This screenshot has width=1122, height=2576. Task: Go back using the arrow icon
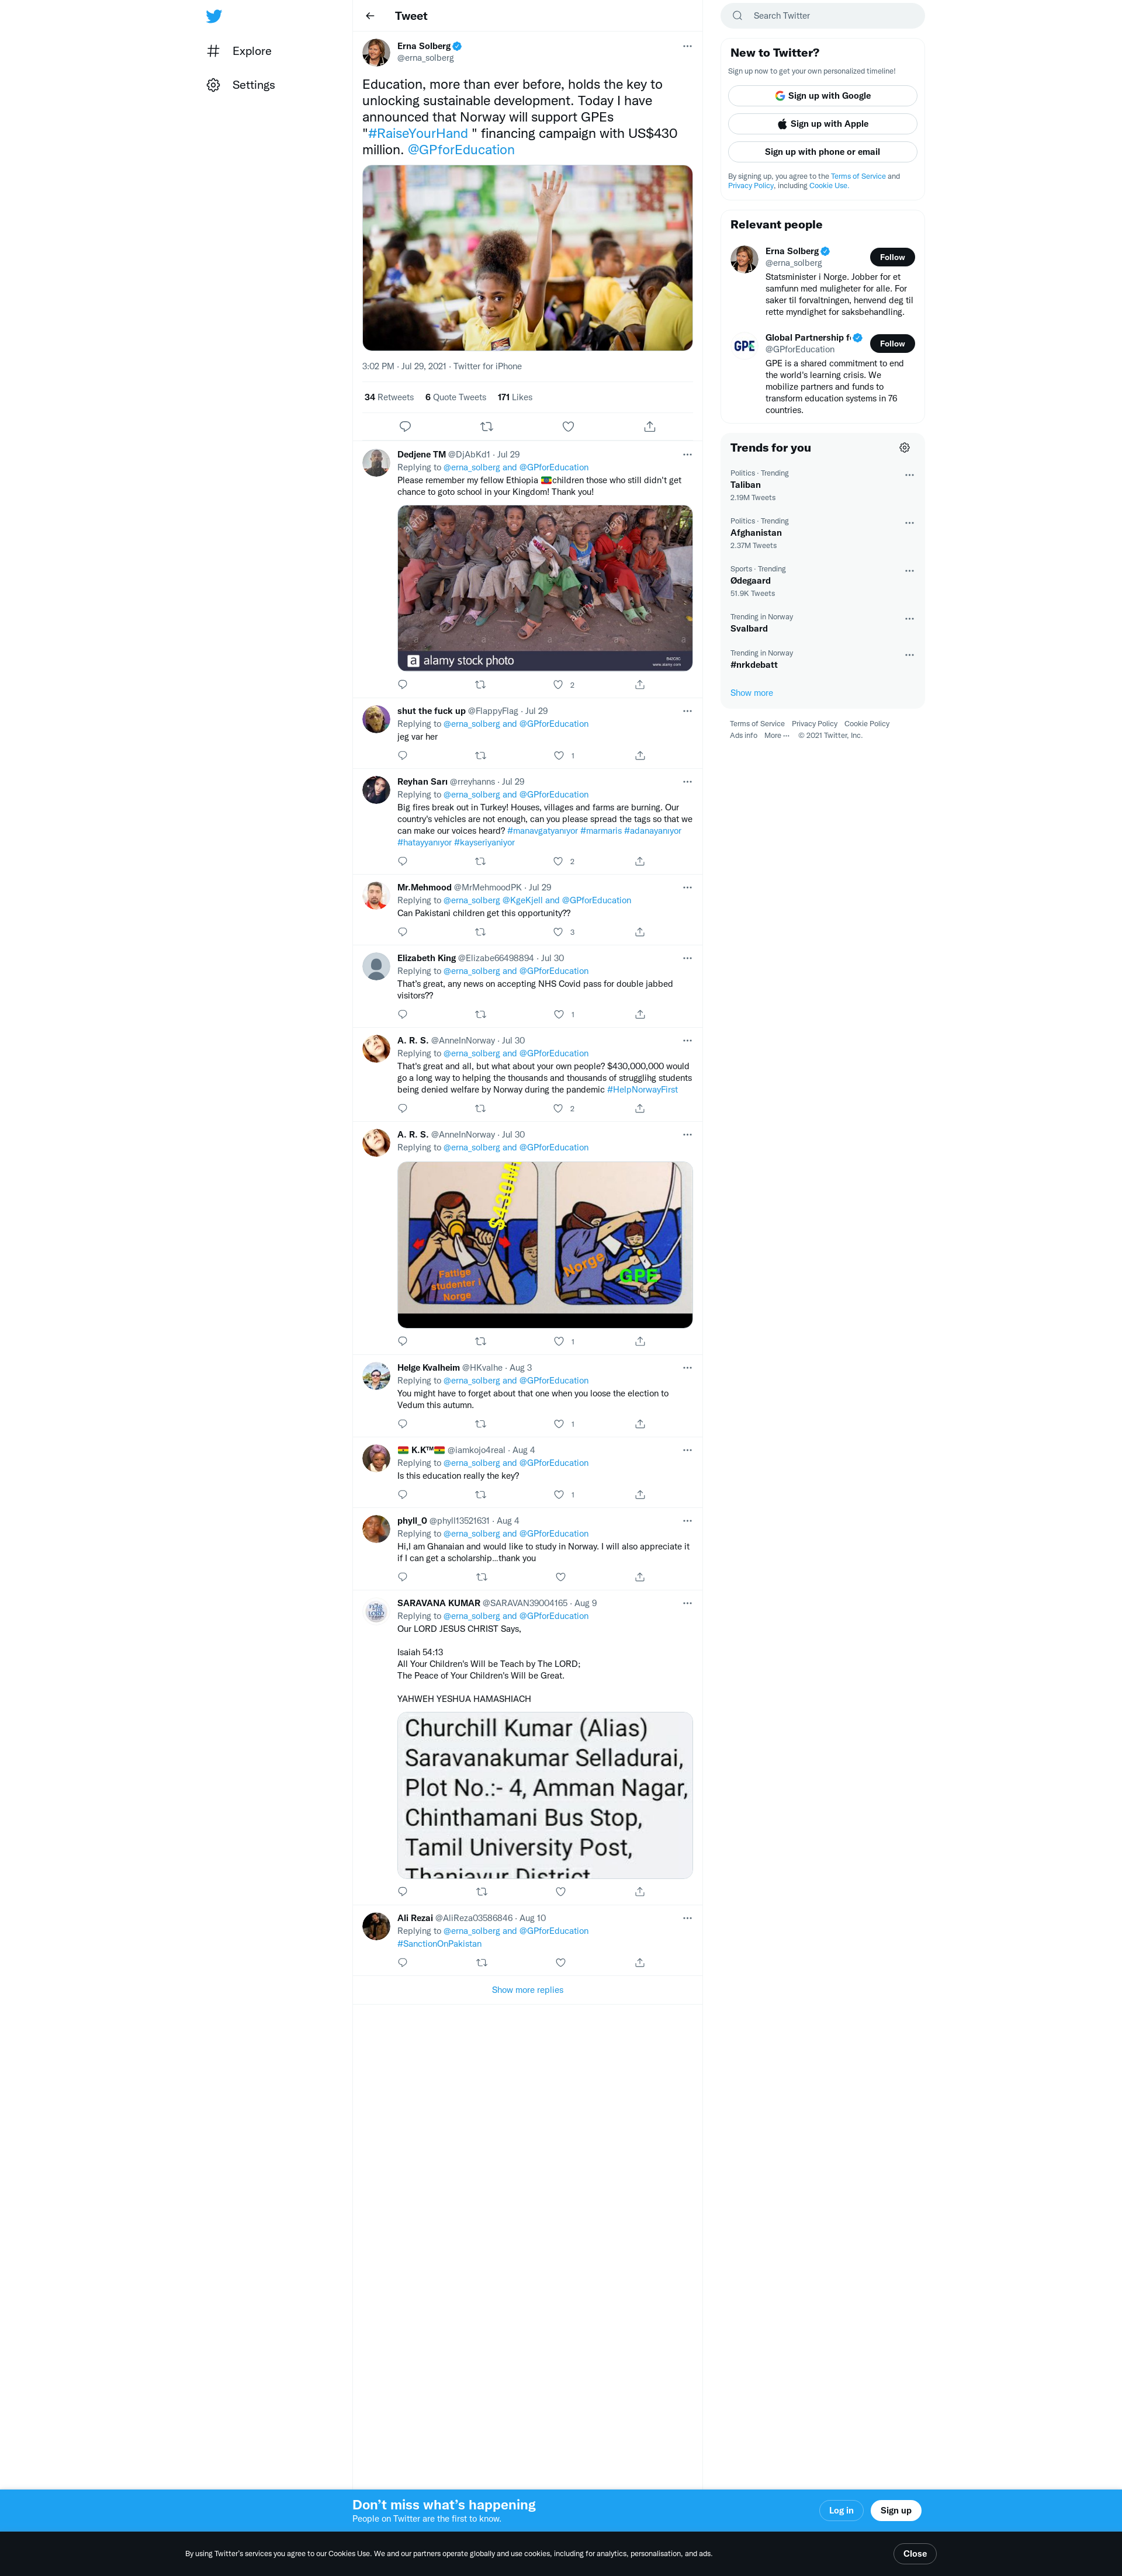coord(370,16)
